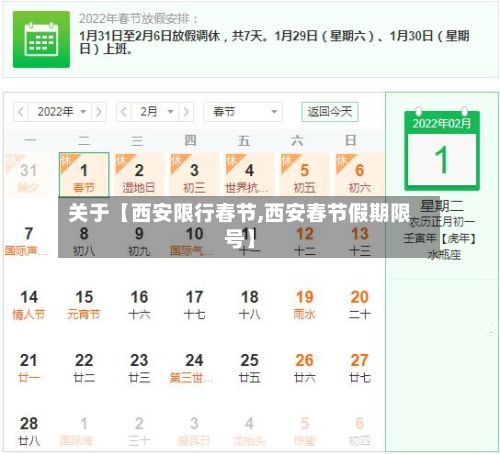This screenshot has height=454, width=500.
Task: Open the 2月 month dropdown
Action: 155,112
